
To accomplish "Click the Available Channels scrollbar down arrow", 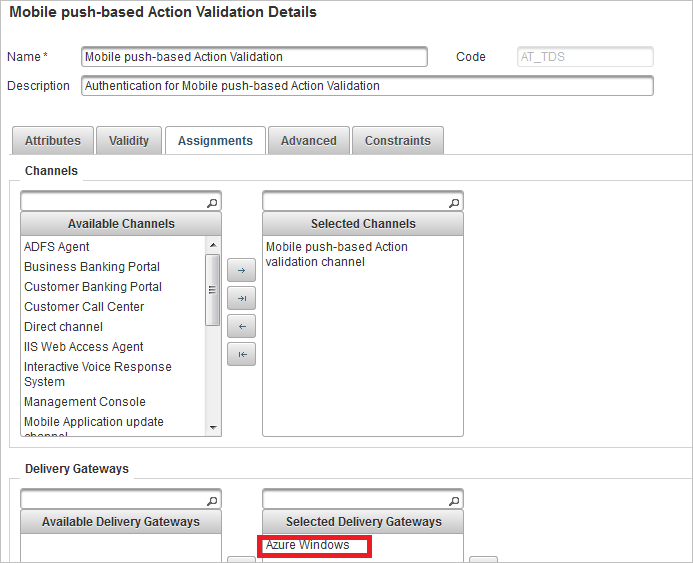I will (213, 427).
